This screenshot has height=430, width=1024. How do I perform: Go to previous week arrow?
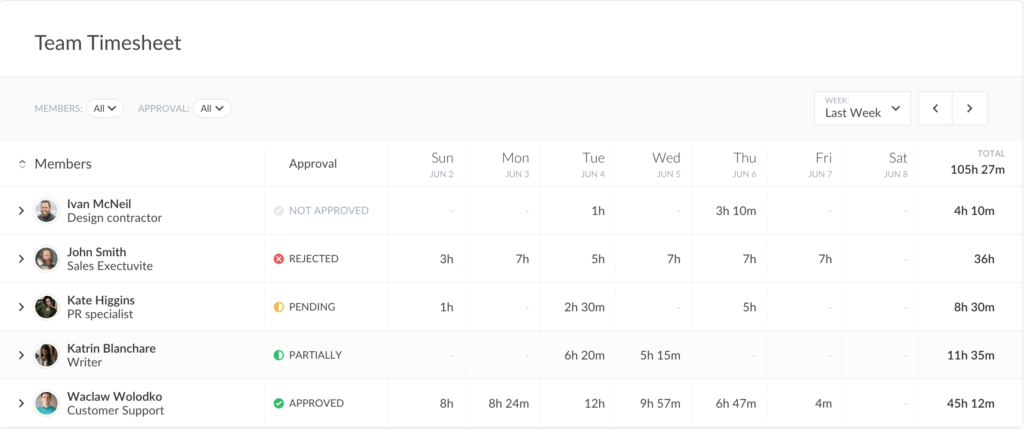point(935,108)
